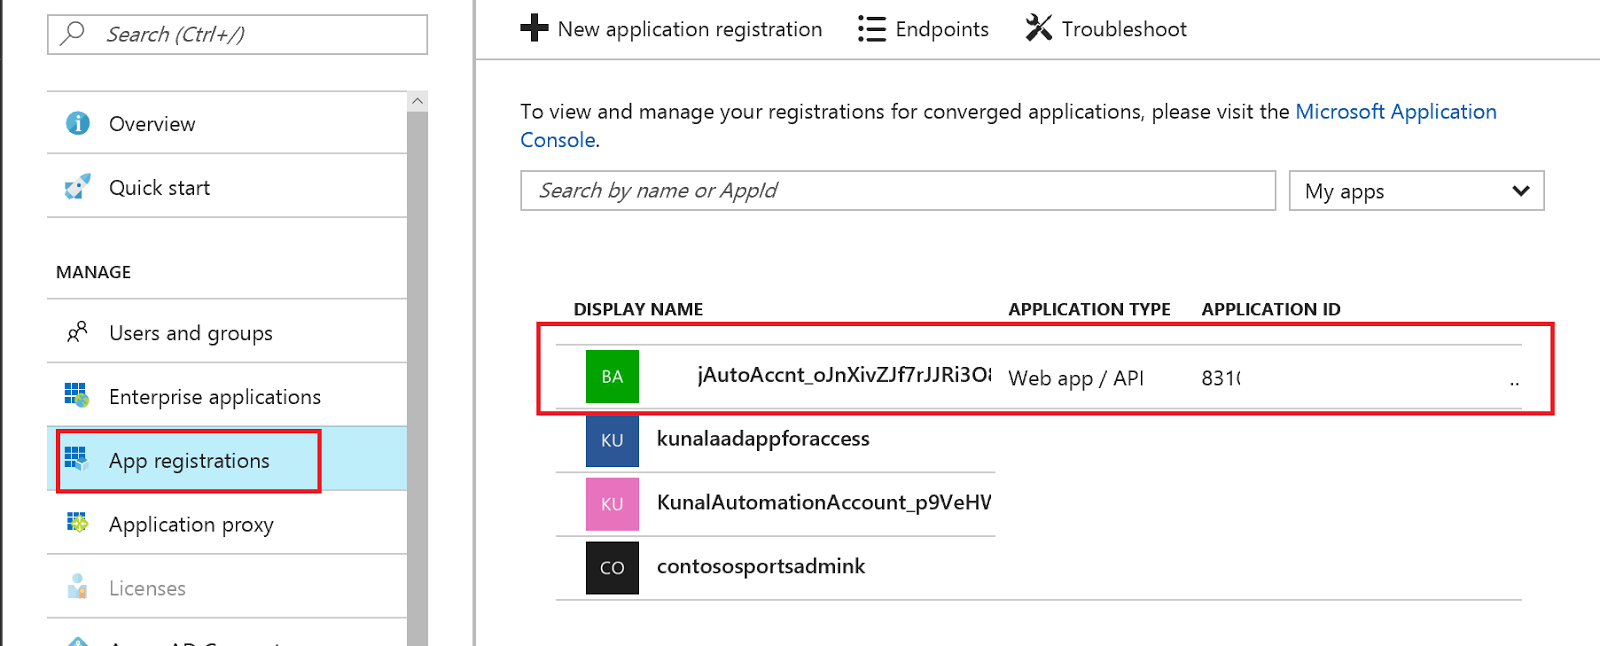Image resolution: width=1600 pixels, height=646 pixels.
Task: Click the Web app / API cell
Action: point(1076,378)
